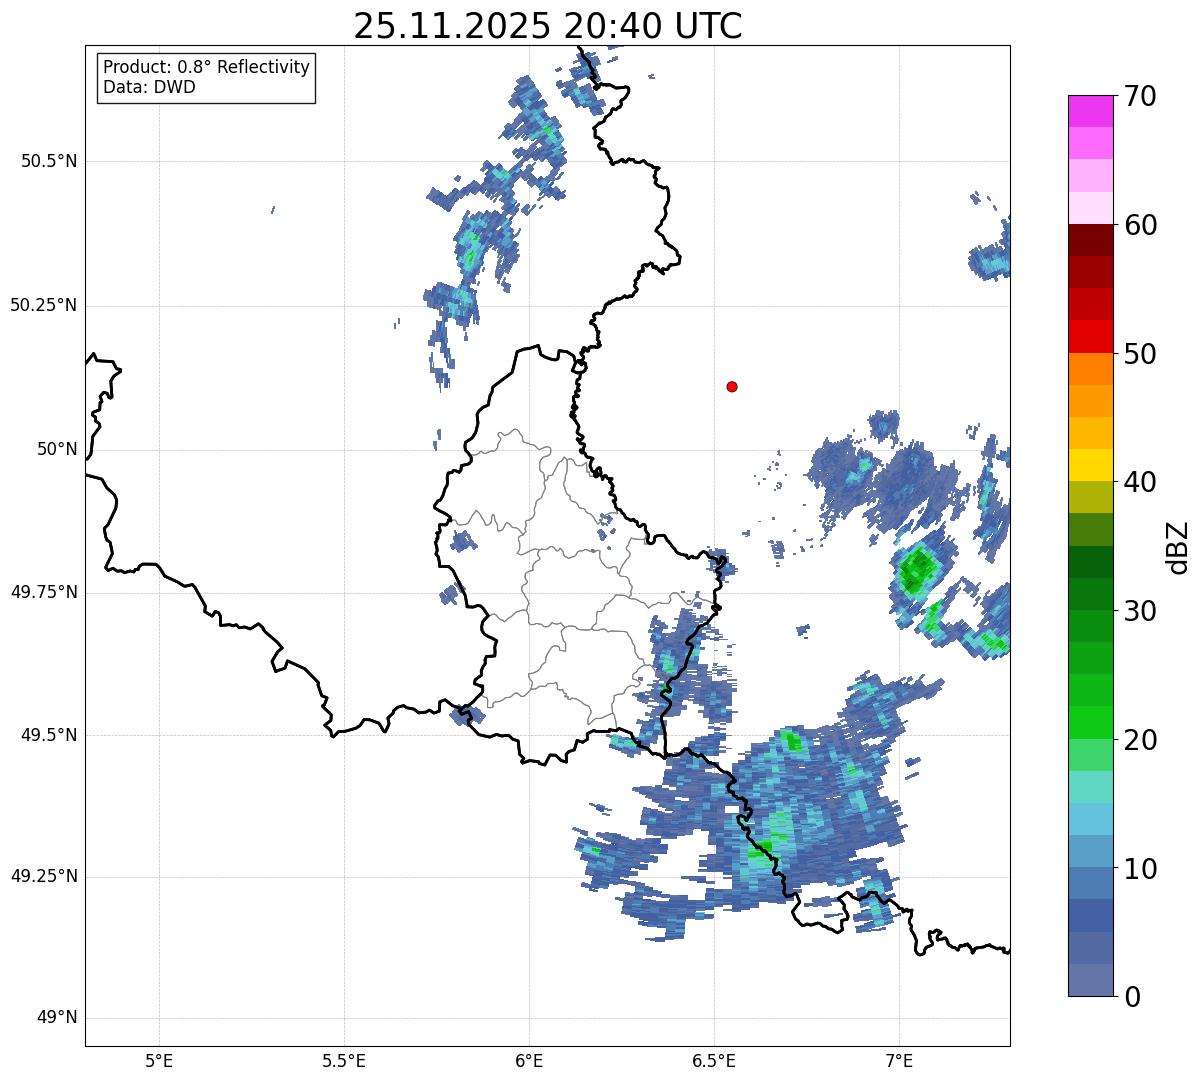This screenshot has width=1202, height=1081.
Task: Click the turquoise swatch between 10 and 20 dBZ
Action: (1091, 786)
